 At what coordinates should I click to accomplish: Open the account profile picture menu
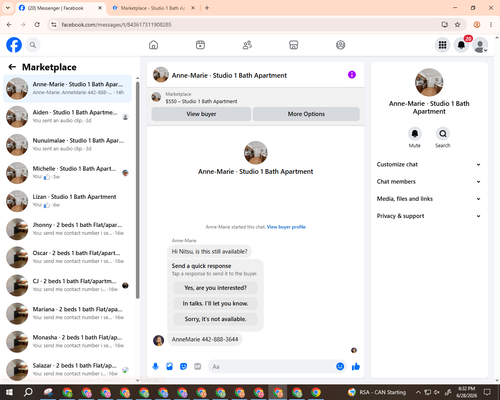pos(480,45)
